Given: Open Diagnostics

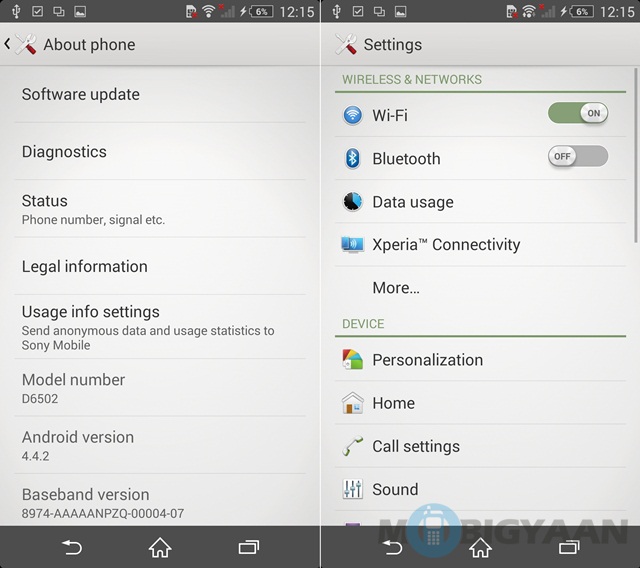Looking at the screenshot, I should 160,151.
